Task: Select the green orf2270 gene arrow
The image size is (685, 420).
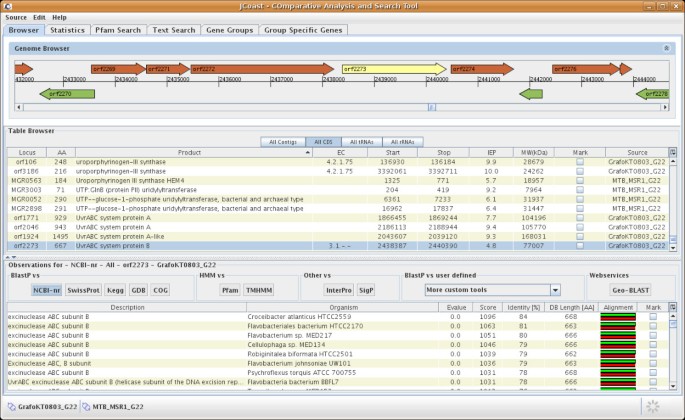Action: 67,94
